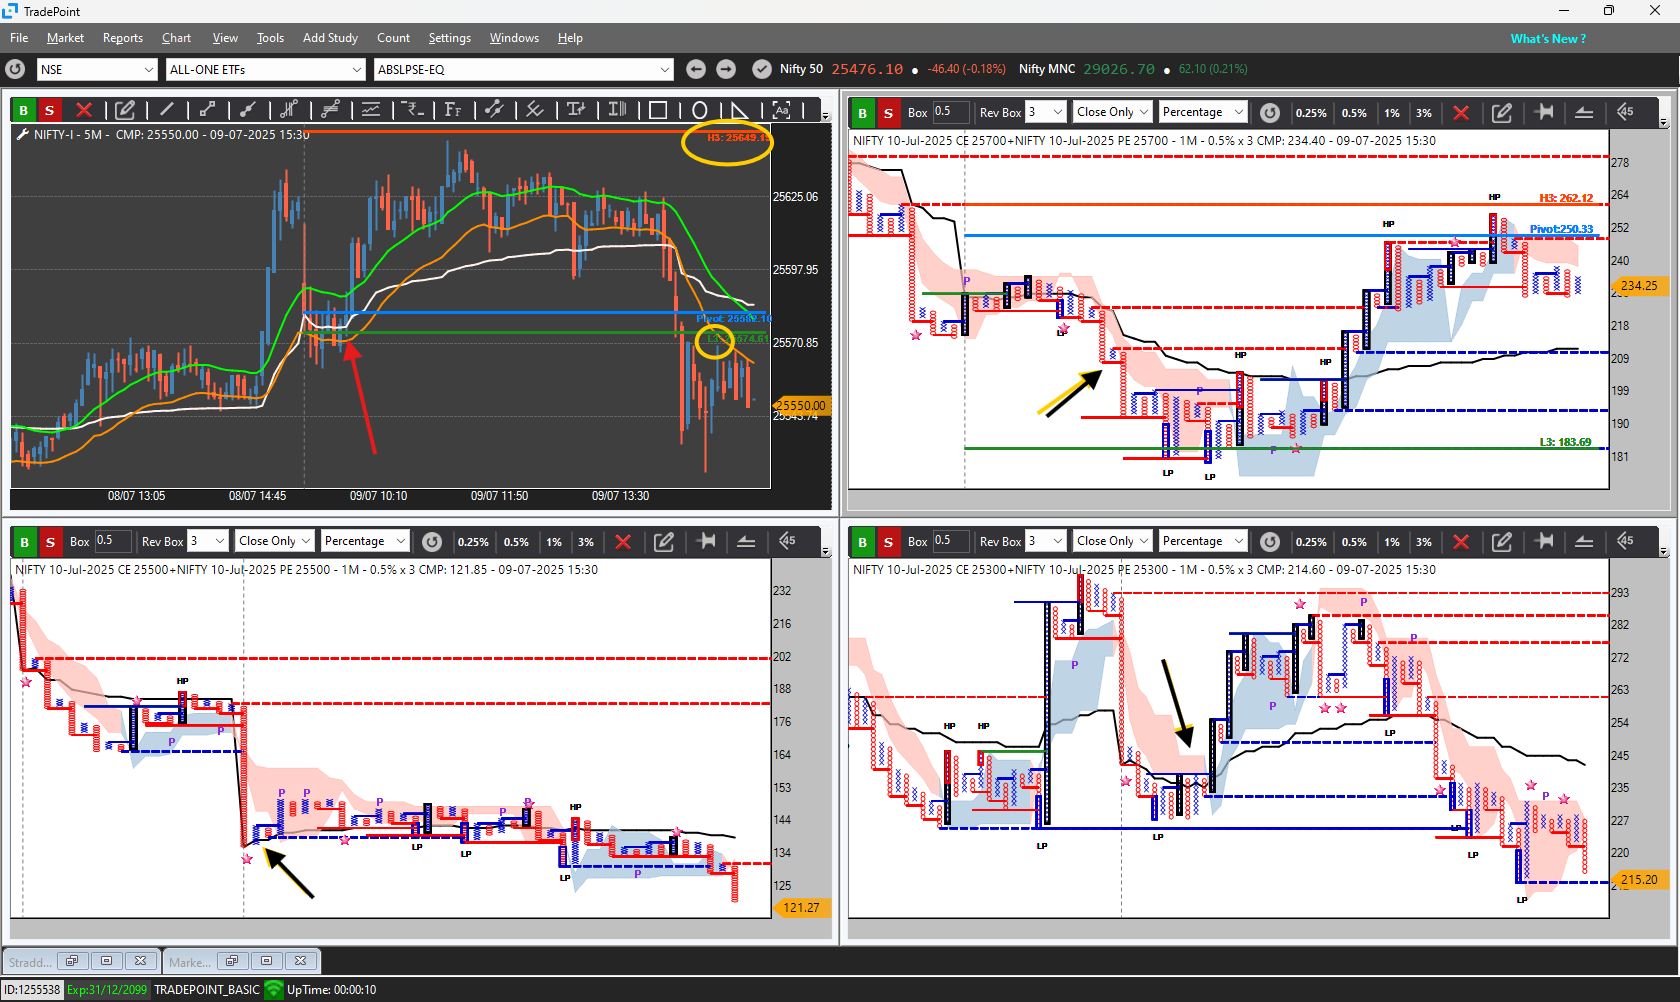This screenshot has width=1680, height=1002.
Task: Open Rev Box dropdown on 25700 chart
Action: click(x=1045, y=112)
